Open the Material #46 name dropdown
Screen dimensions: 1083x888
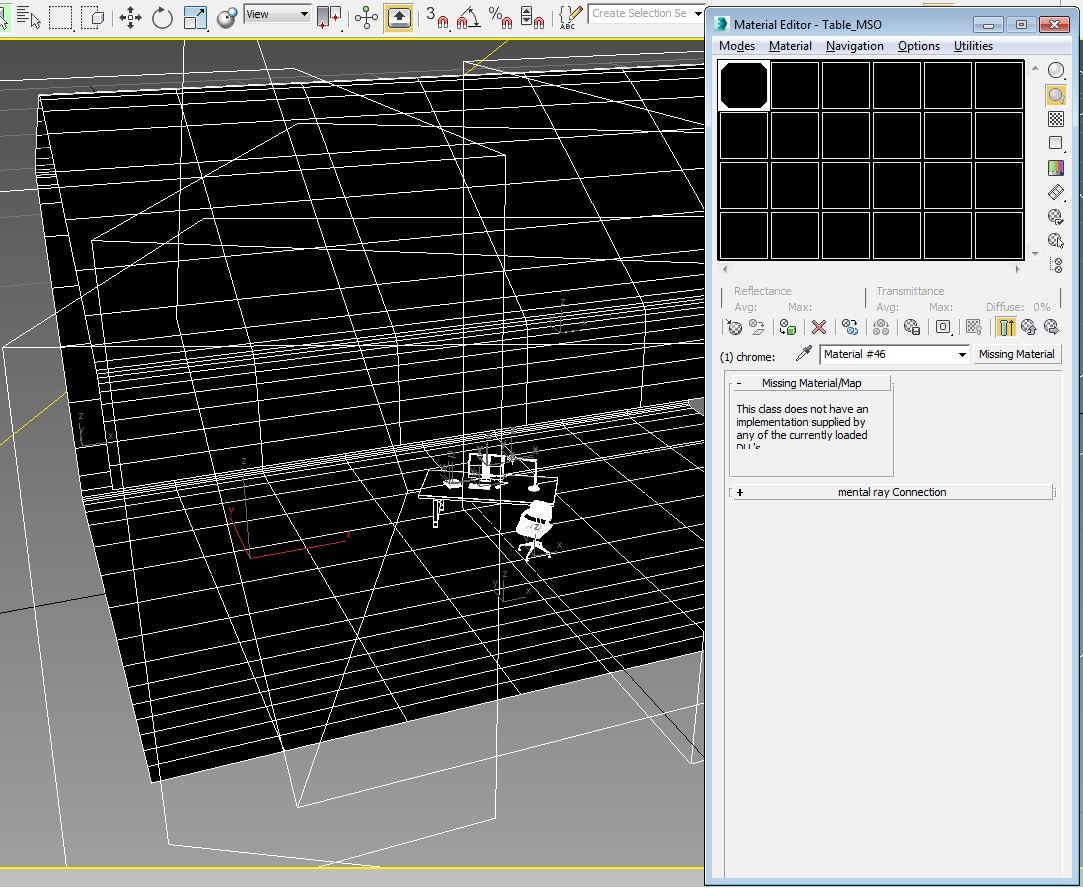[x=962, y=355]
